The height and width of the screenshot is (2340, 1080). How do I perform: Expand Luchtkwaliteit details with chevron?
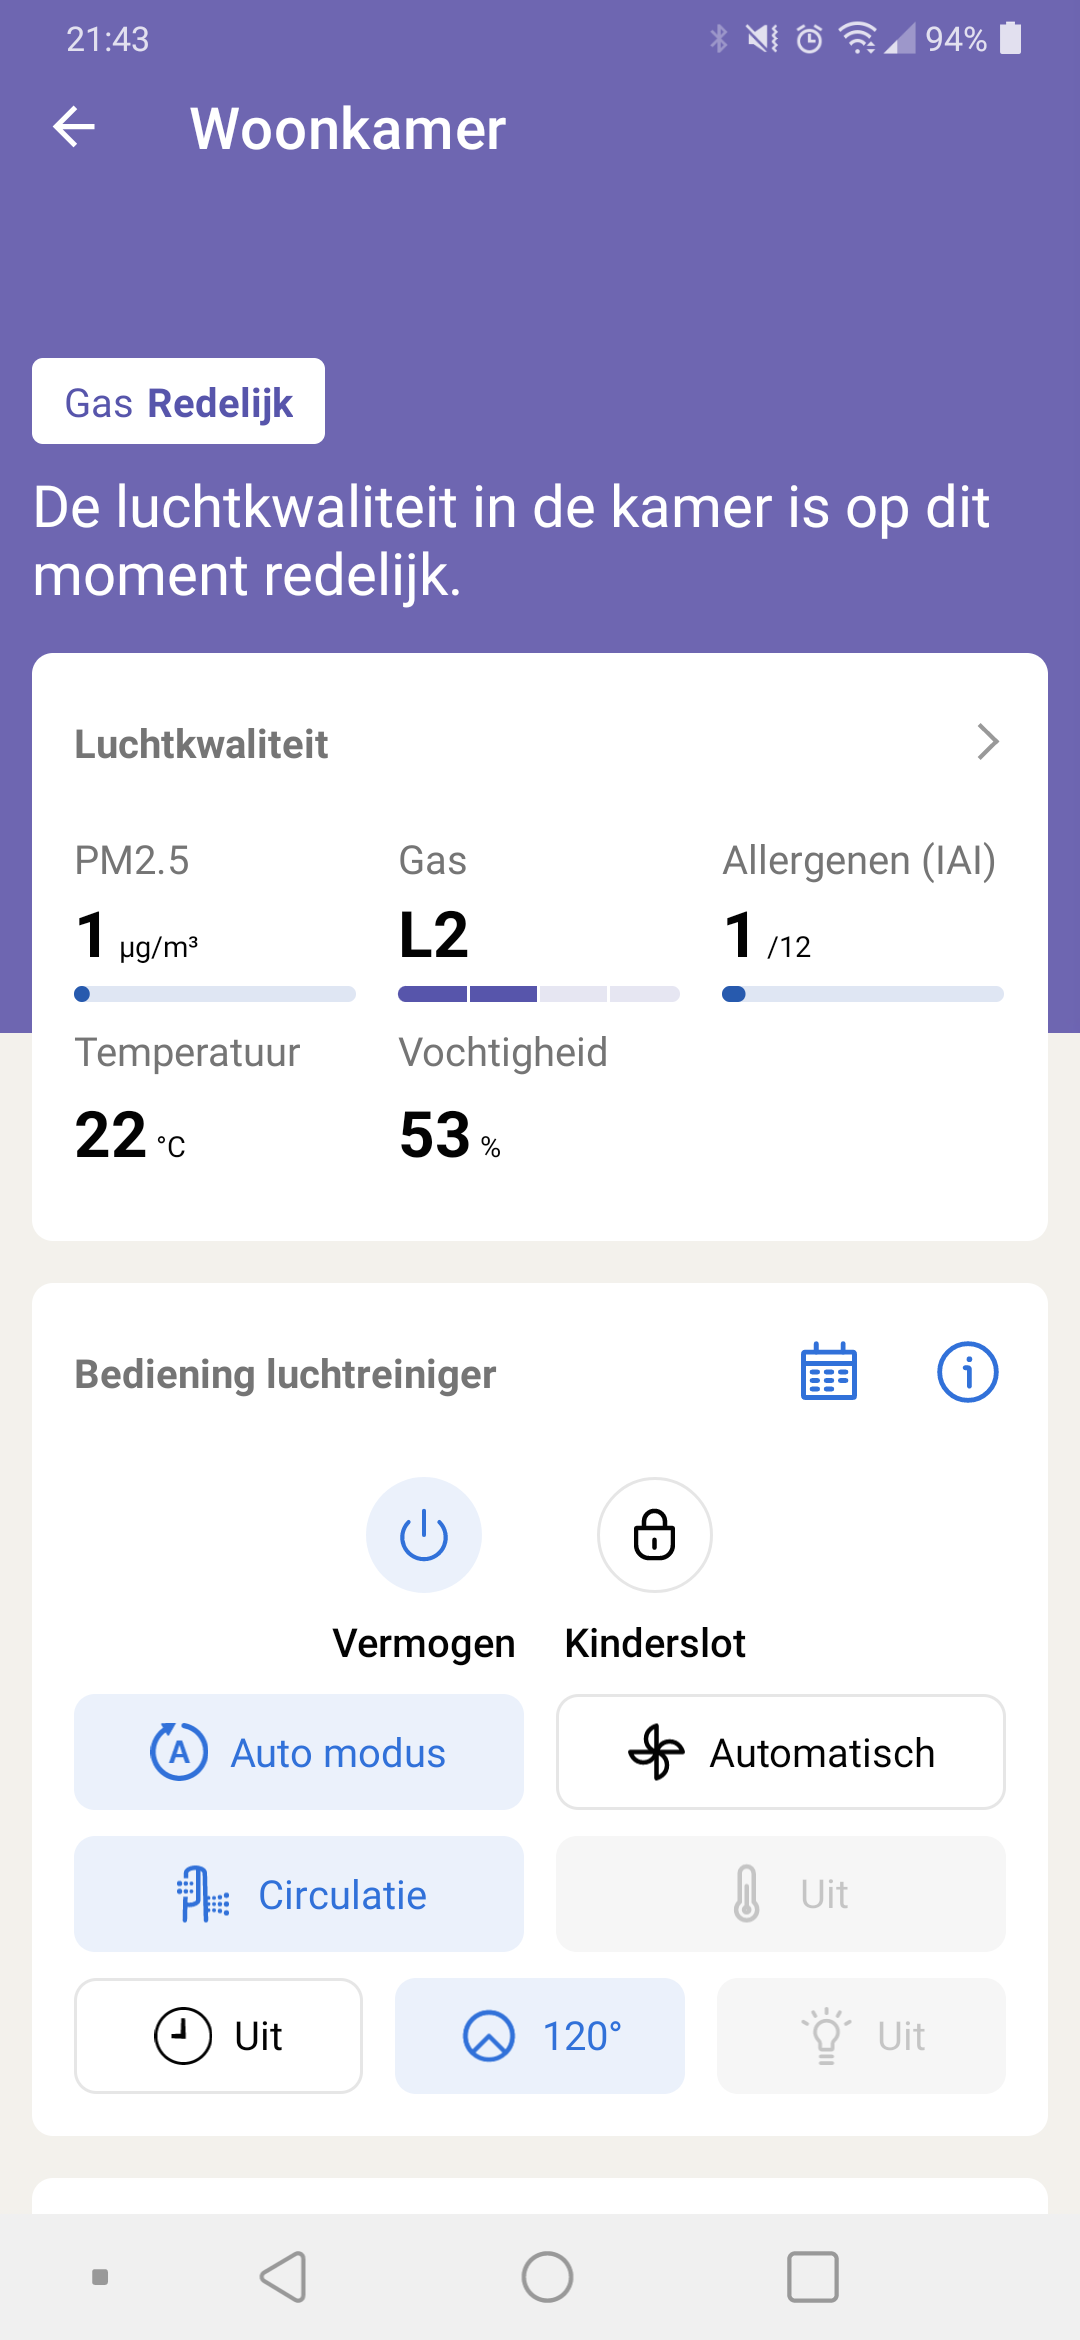point(988,742)
